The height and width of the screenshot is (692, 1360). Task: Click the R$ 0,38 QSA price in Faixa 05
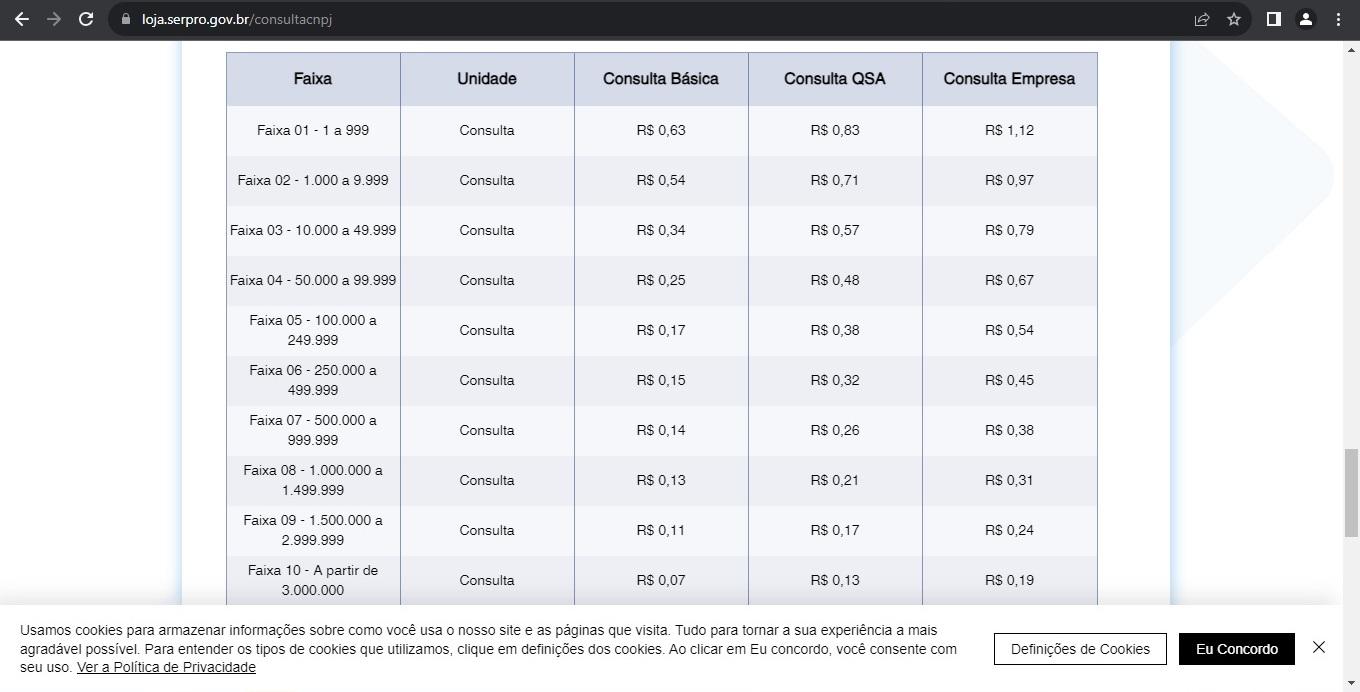coord(835,330)
